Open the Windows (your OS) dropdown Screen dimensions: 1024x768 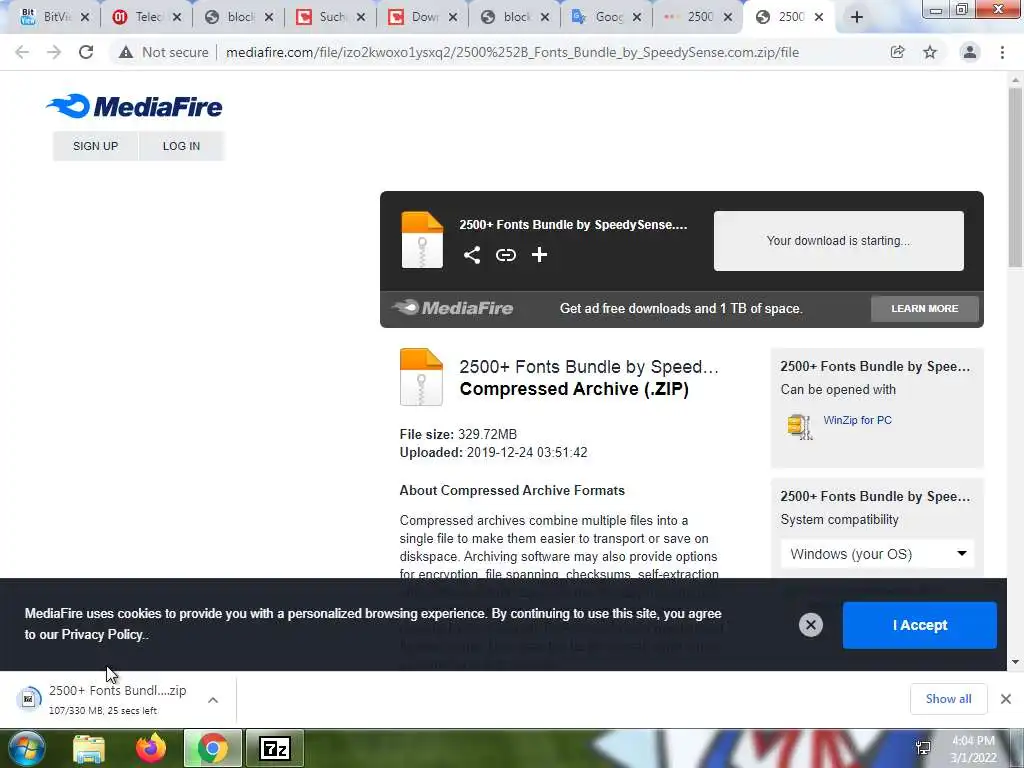tap(877, 554)
